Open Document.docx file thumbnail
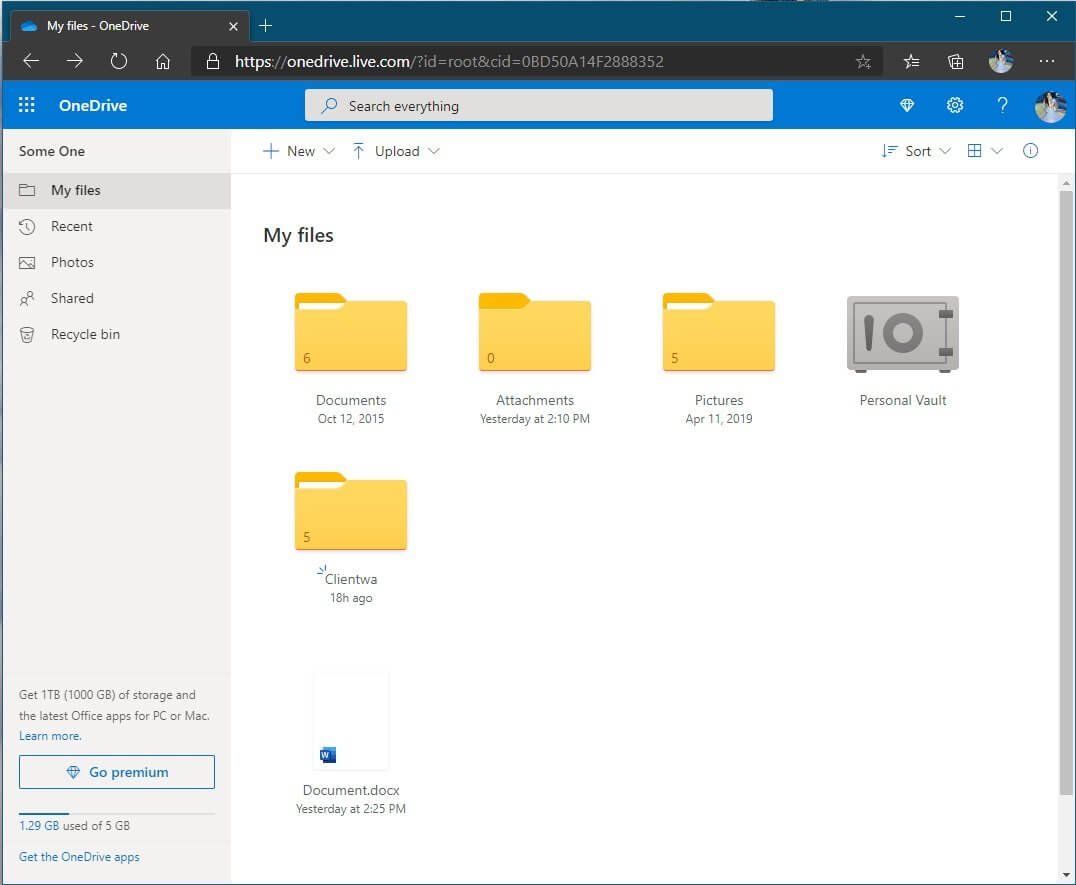 coord(351,720)
